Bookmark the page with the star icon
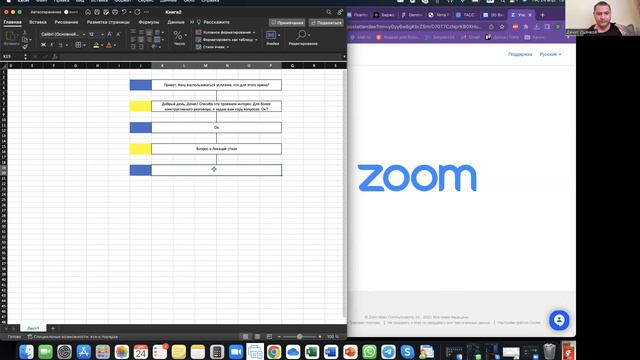The width and height of the screenshot is (640, 360). (x=502, y=27)
